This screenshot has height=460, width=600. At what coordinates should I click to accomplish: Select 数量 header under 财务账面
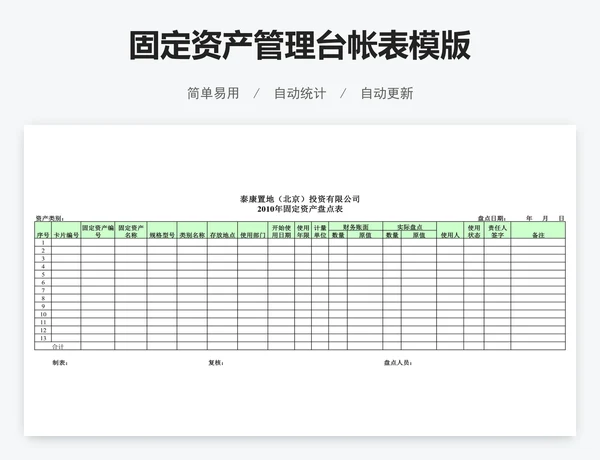click(338, 235)
